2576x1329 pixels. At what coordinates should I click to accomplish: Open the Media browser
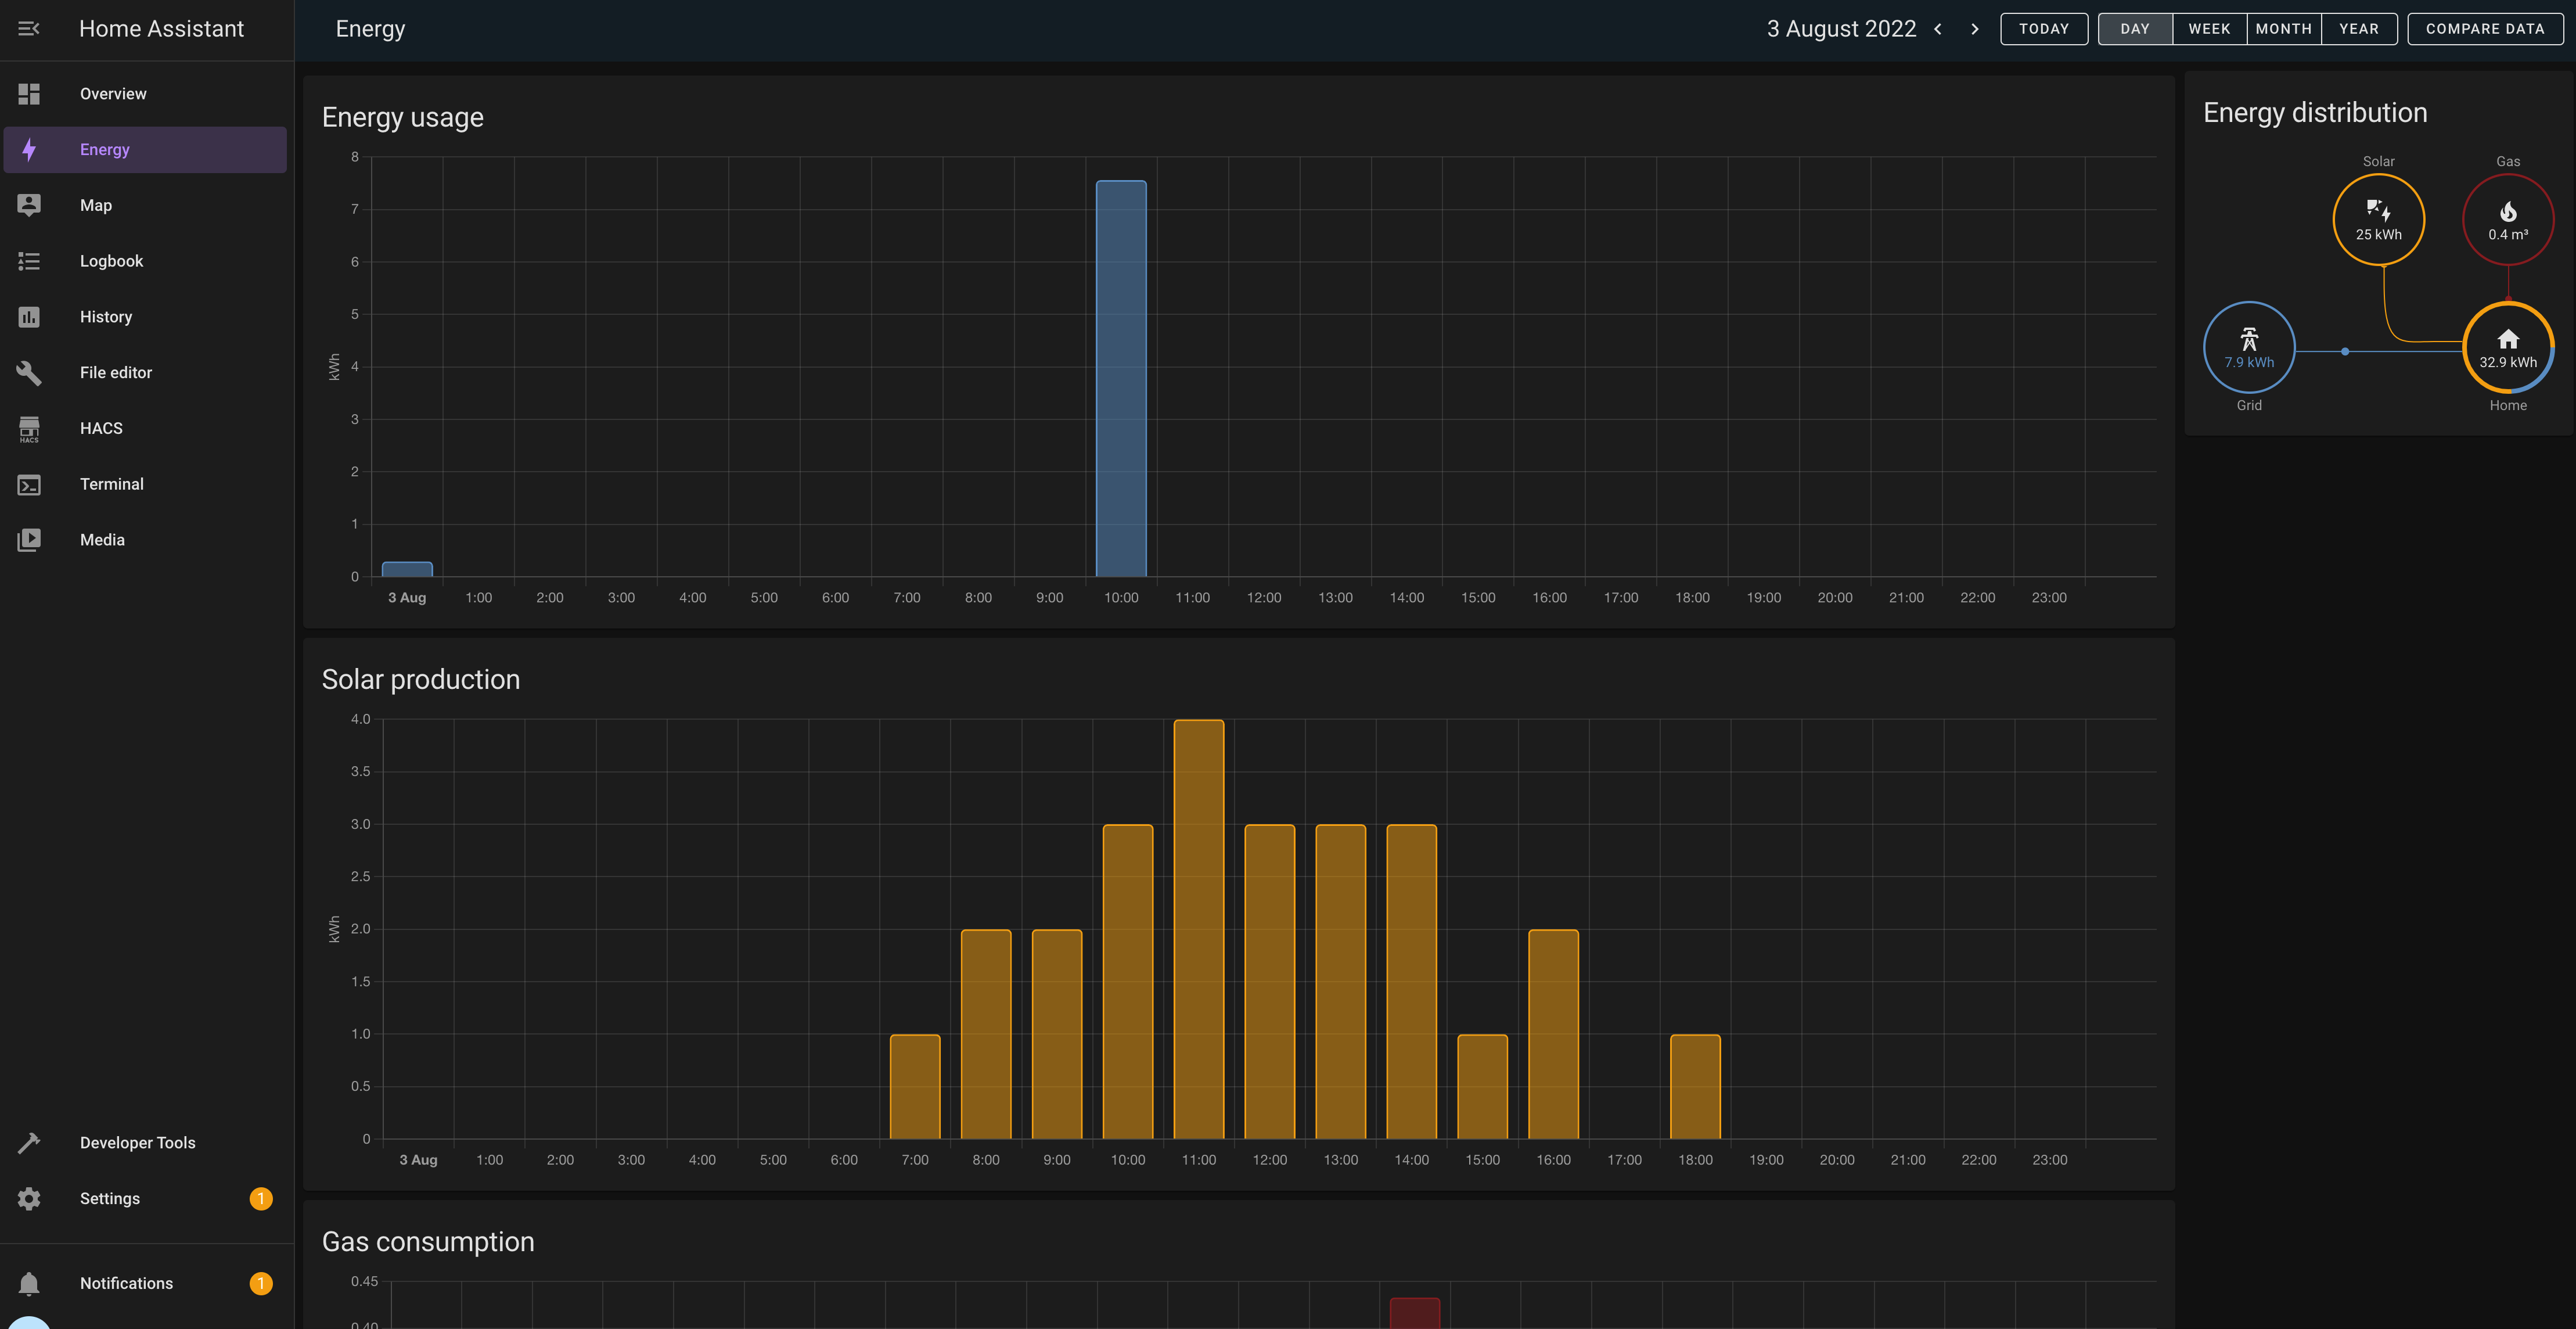point(102,539)
